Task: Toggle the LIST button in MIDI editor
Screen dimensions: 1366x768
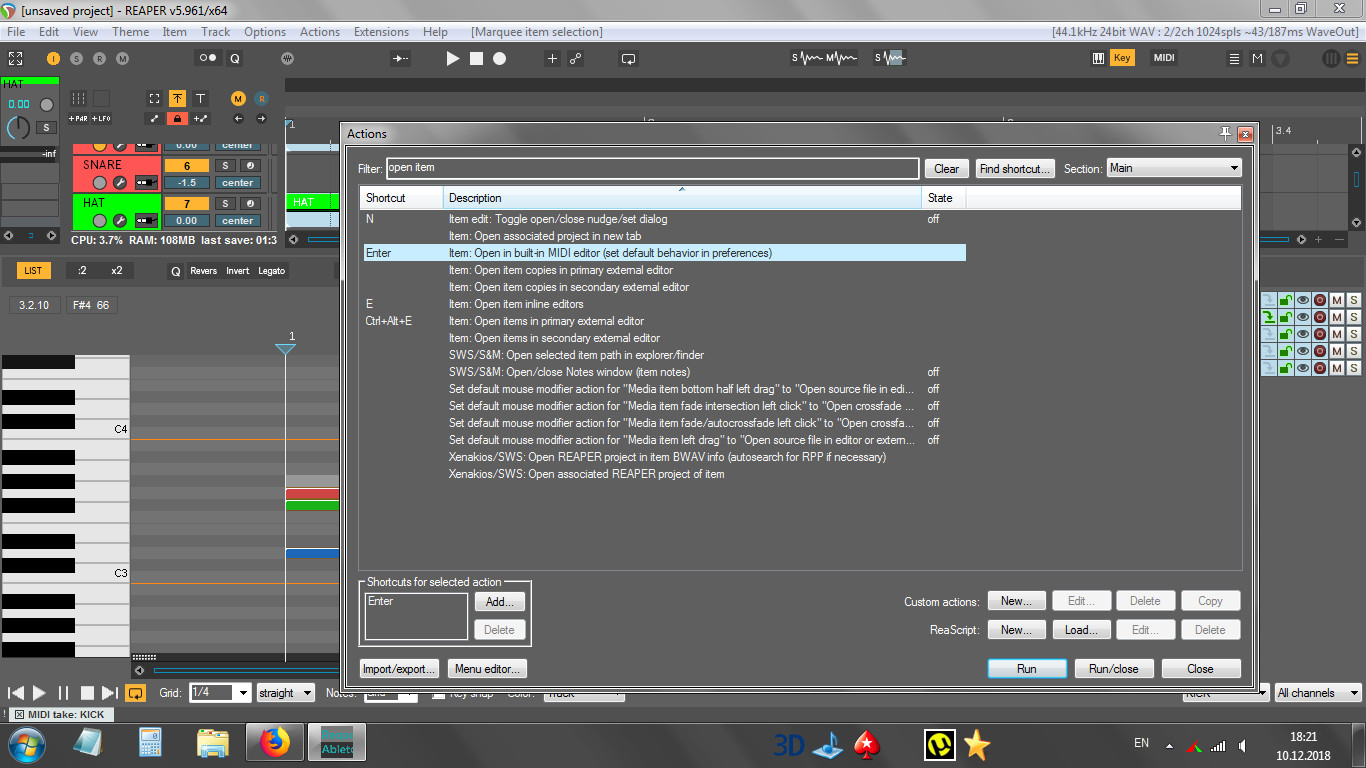Action: [33, 271]
